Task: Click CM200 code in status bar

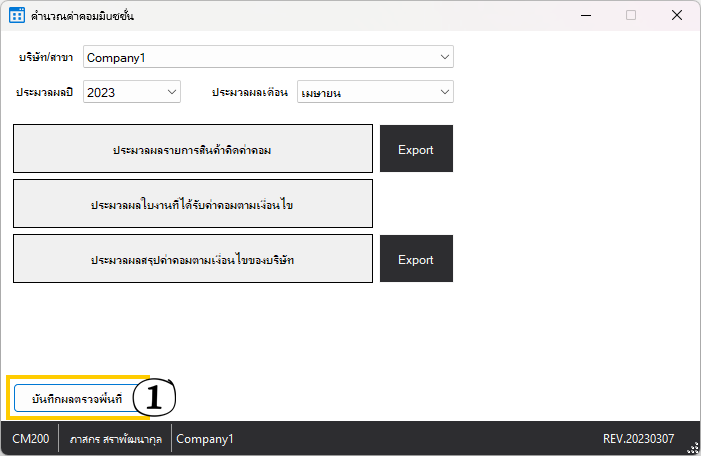Action: coord(30,439)
